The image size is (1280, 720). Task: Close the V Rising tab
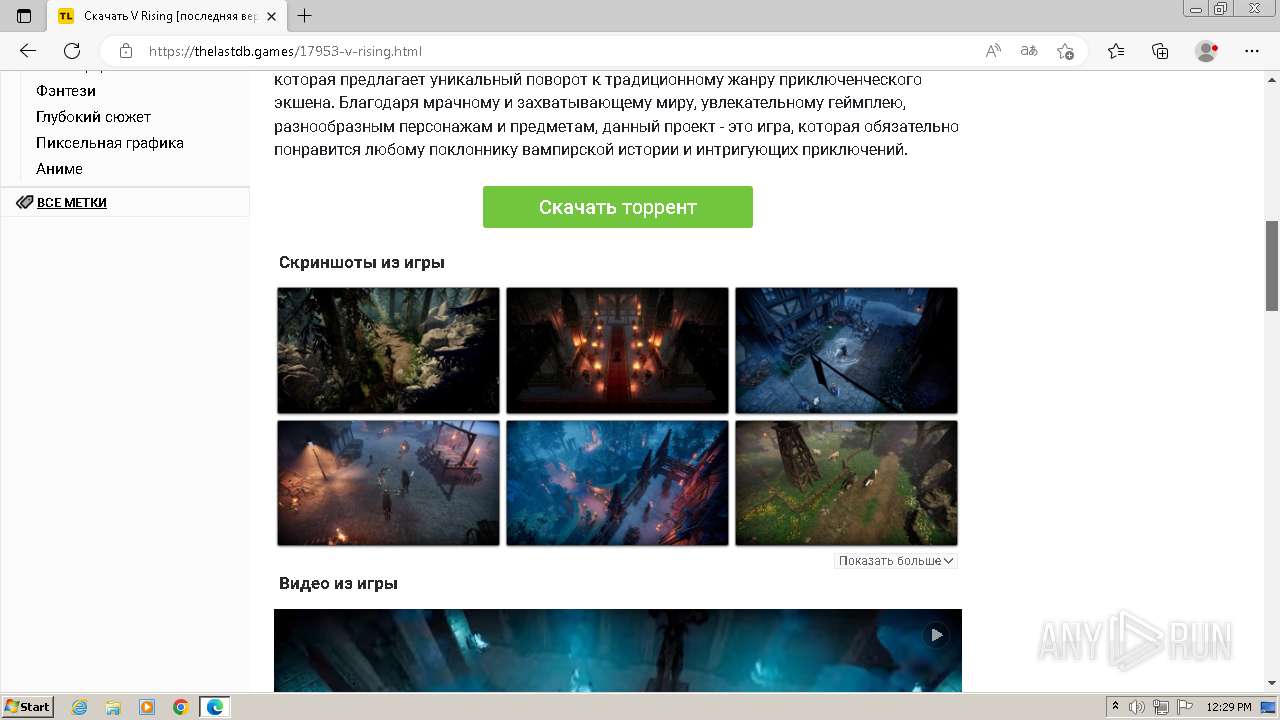point(271,16)
